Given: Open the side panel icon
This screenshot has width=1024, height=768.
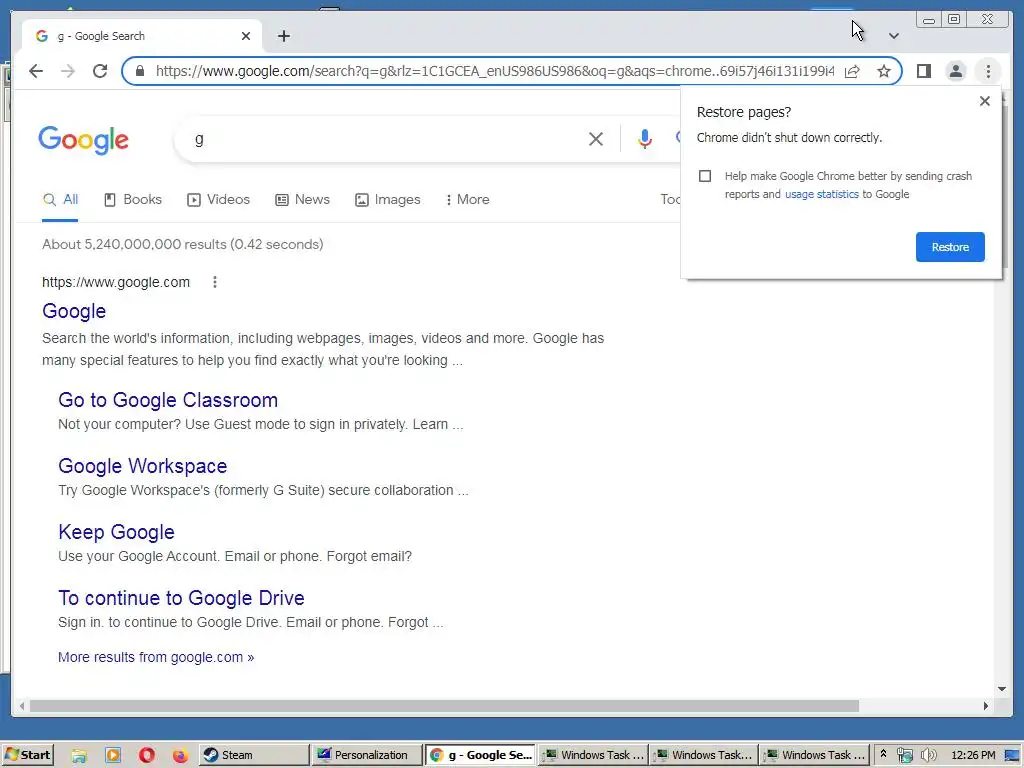Looking at the screenshot, I should (923, 71).
